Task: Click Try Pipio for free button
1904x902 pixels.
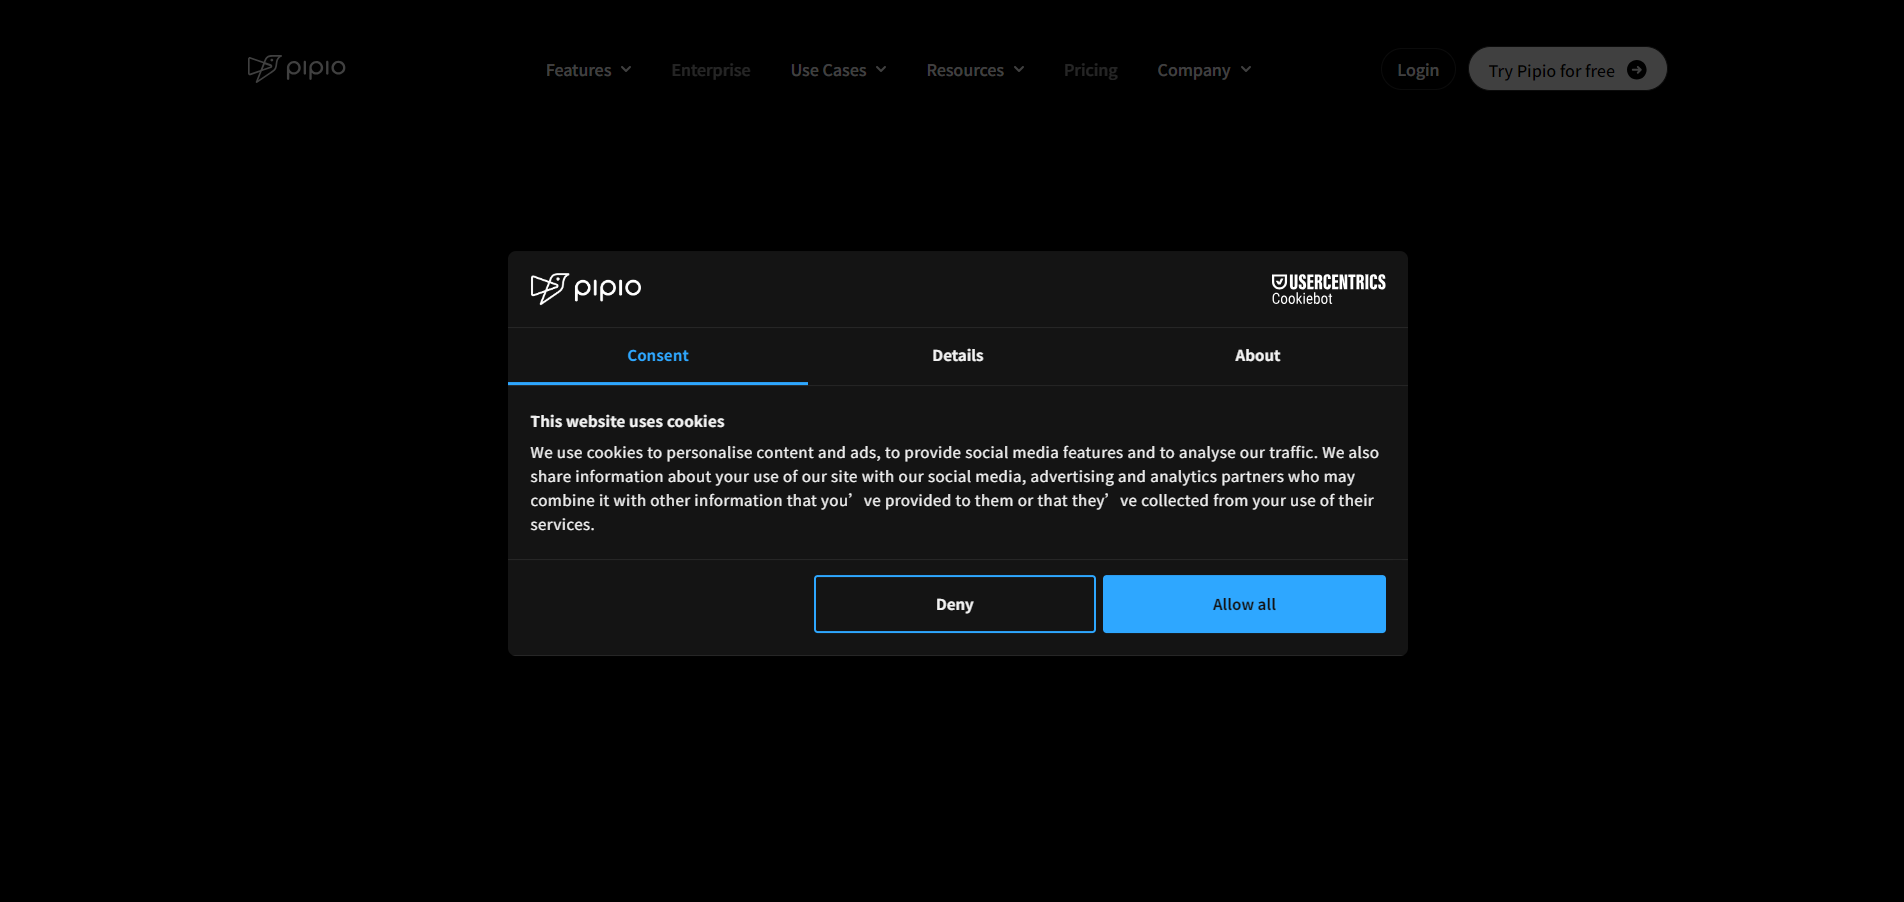Action: point(1567,69)
